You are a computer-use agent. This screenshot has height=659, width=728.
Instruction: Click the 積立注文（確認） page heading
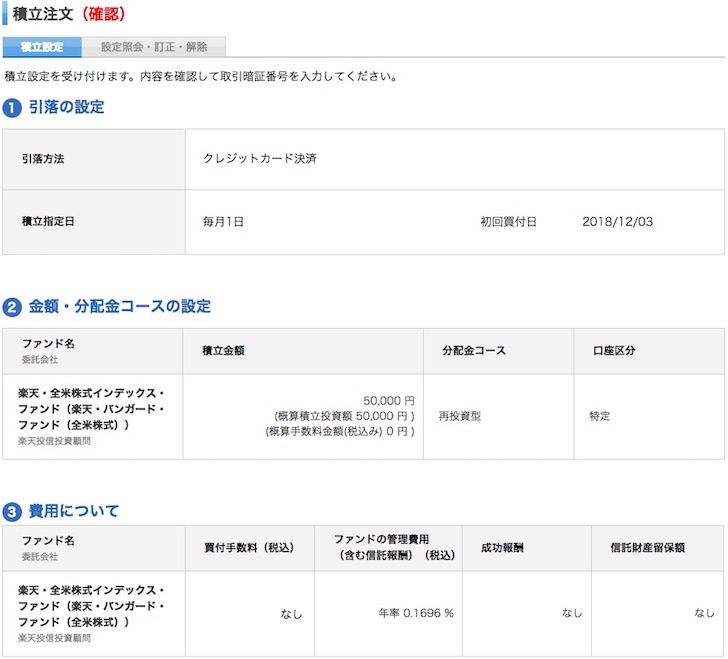(x=69, y=14)
